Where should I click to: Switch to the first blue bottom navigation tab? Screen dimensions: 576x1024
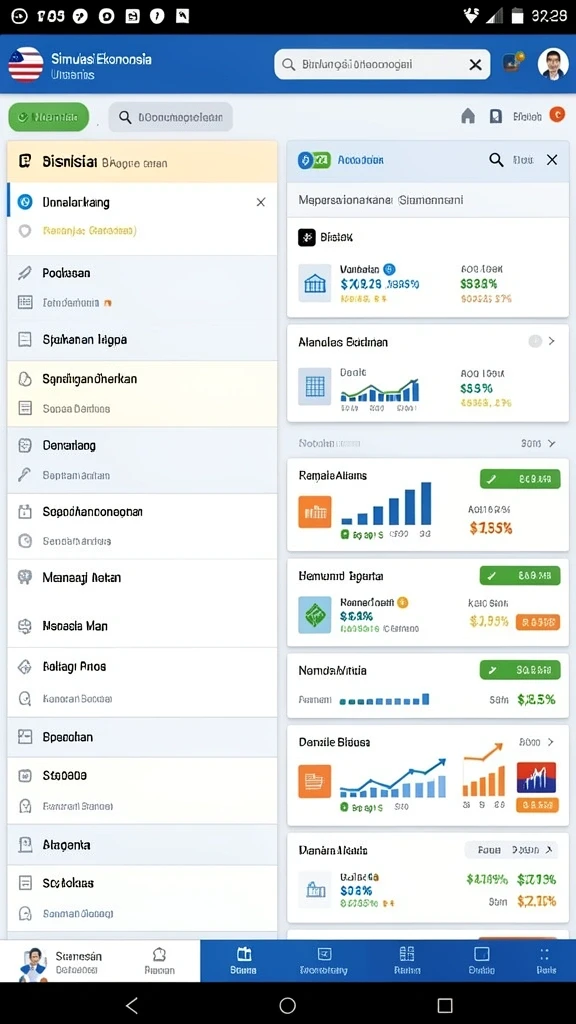pyautogui.click(x=243, y=961)
